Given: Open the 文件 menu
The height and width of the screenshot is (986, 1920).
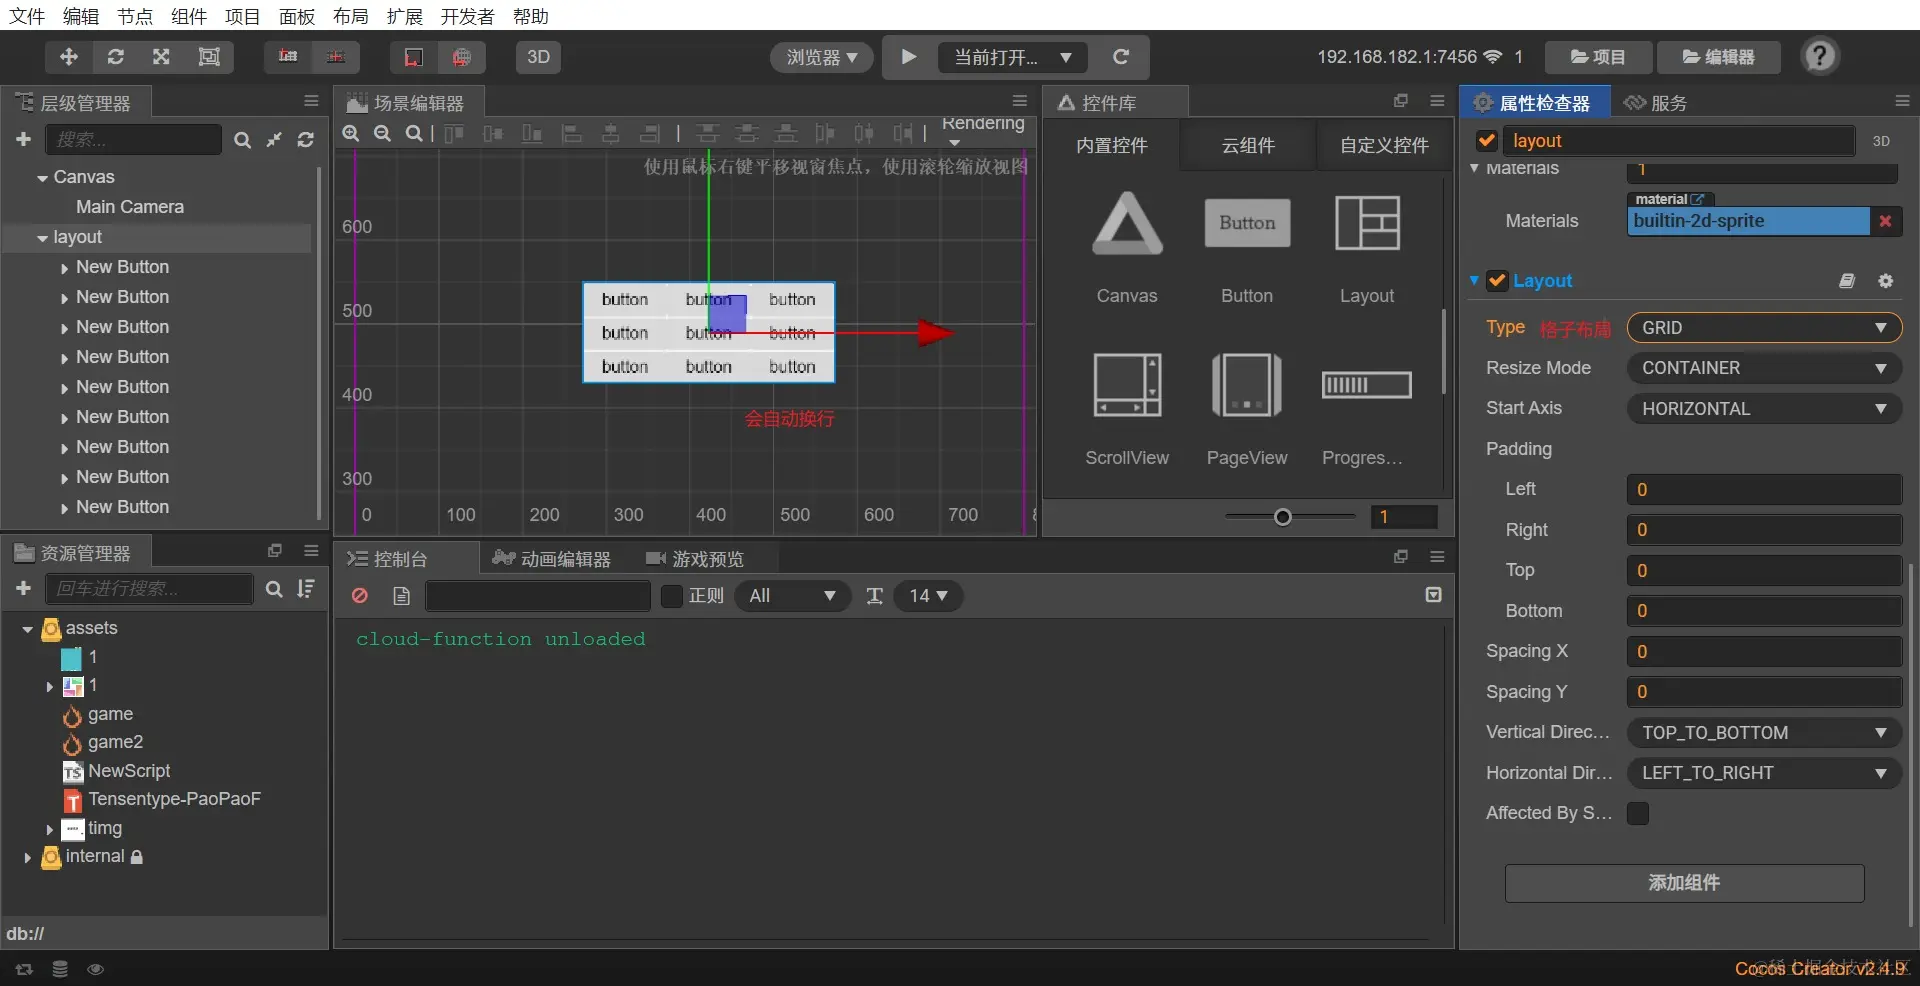Looking at the screenshot, I should click(27, 16).
